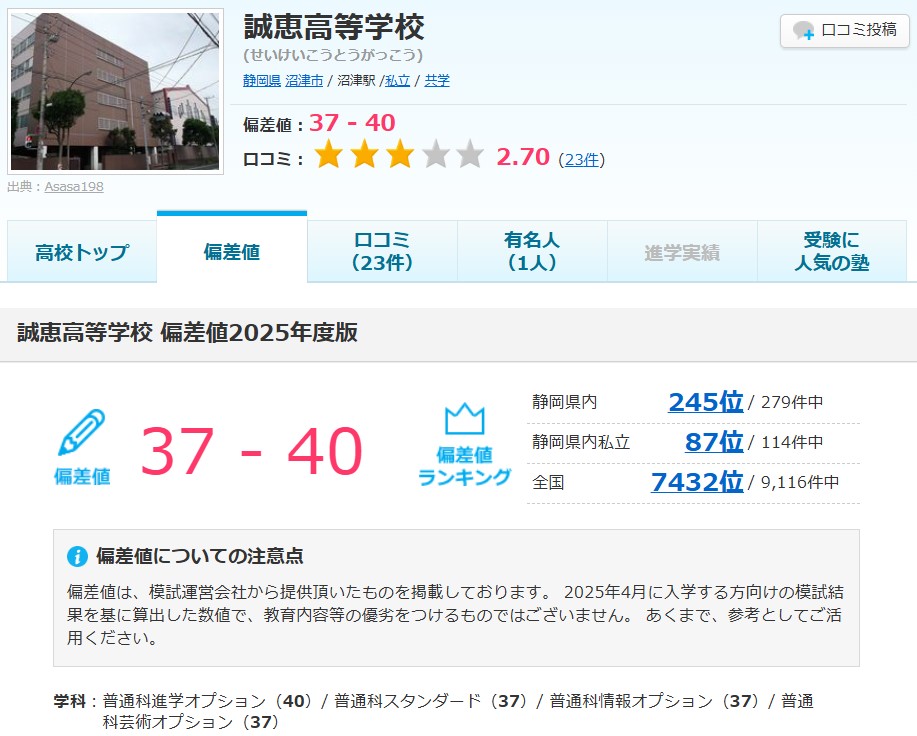The image size is (917, 736).
Task: Open the 87位 private school ranking
Action: 713,442
